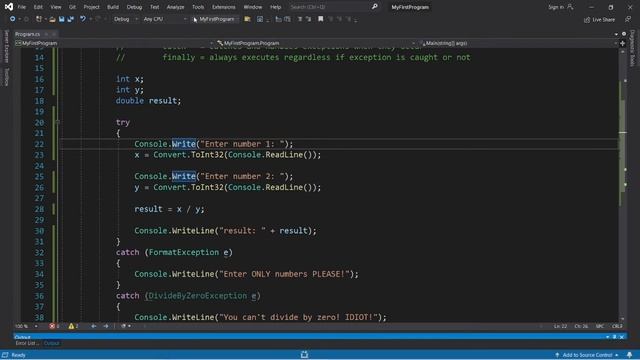
Task: Open the Output panel window options dropdown
Action: tap(607, 337)
